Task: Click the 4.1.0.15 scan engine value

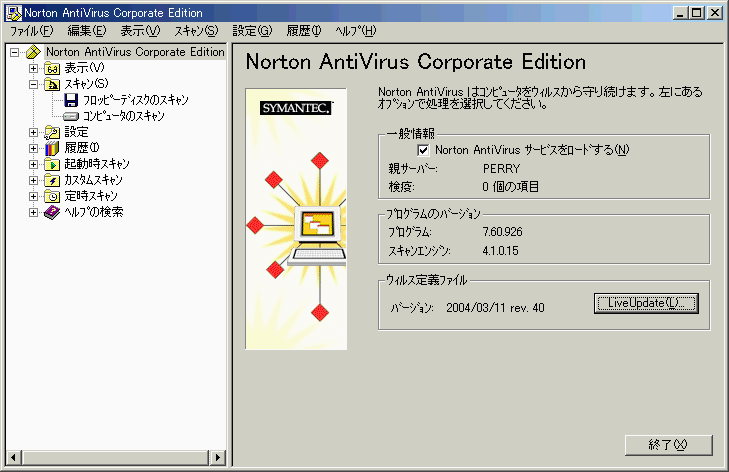Action: (x=500, y=251)
